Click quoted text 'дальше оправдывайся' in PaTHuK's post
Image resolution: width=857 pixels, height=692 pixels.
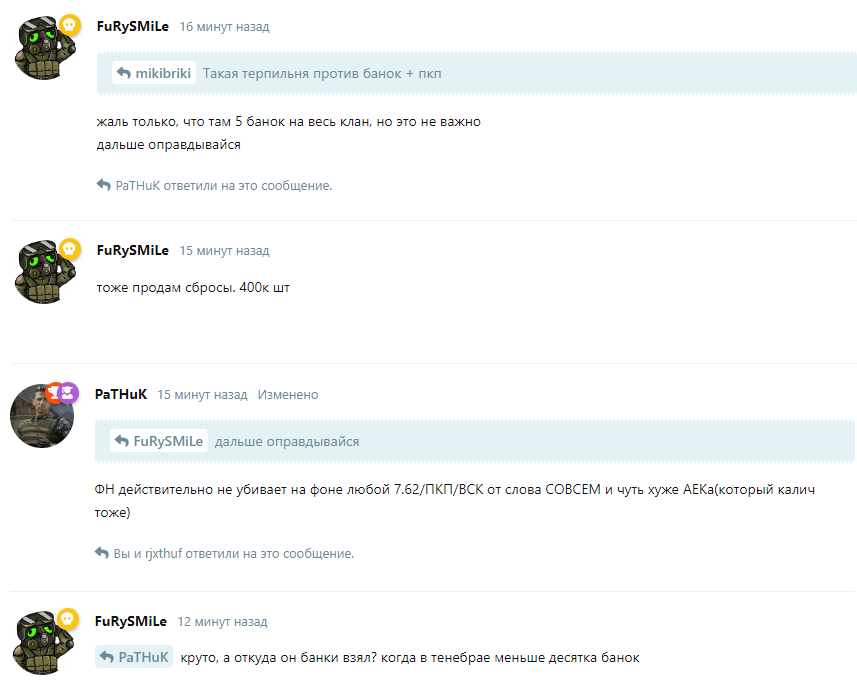287,441
